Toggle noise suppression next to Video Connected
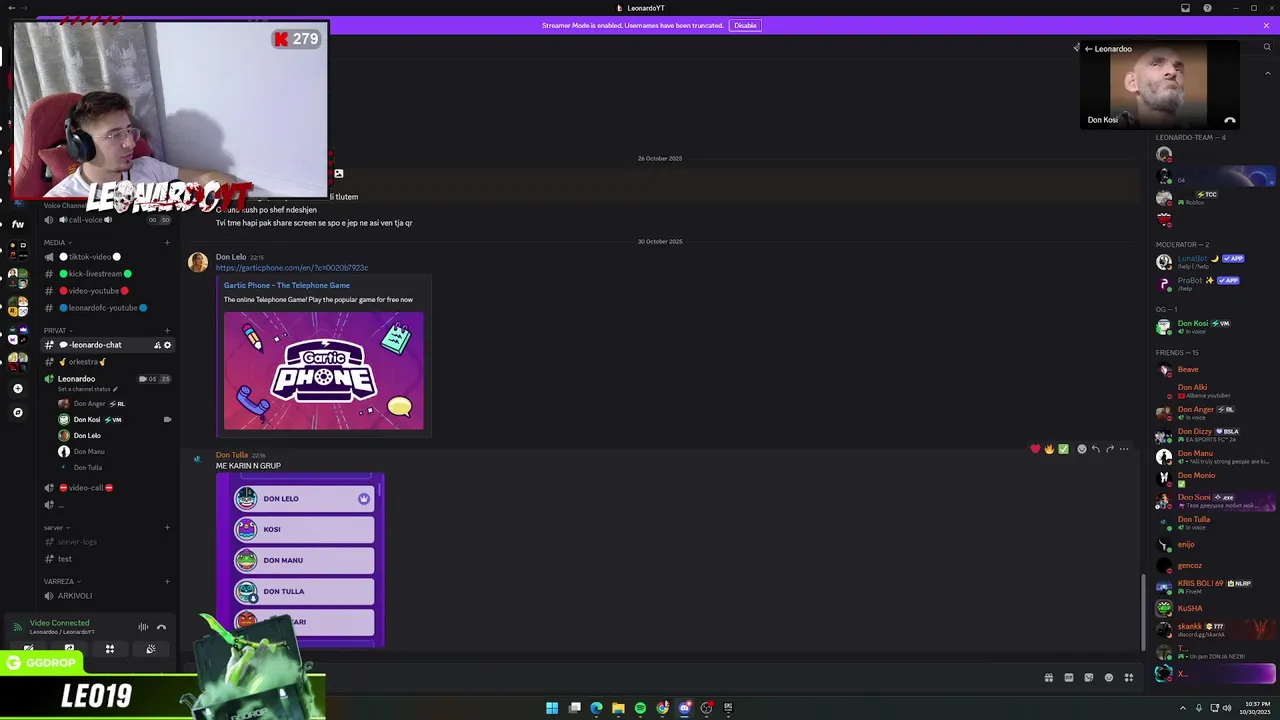The height and width of the screenshot is (720, 1280). pyautogui.click(x=143, y=627)
